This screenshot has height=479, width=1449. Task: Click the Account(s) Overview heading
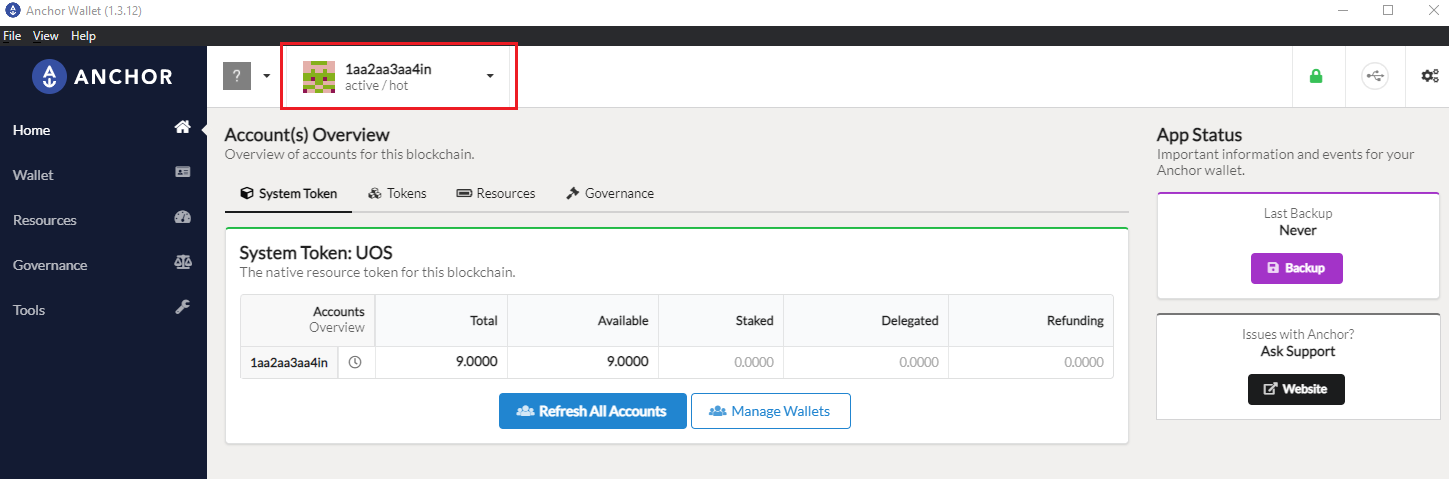(x=307, y=135)
